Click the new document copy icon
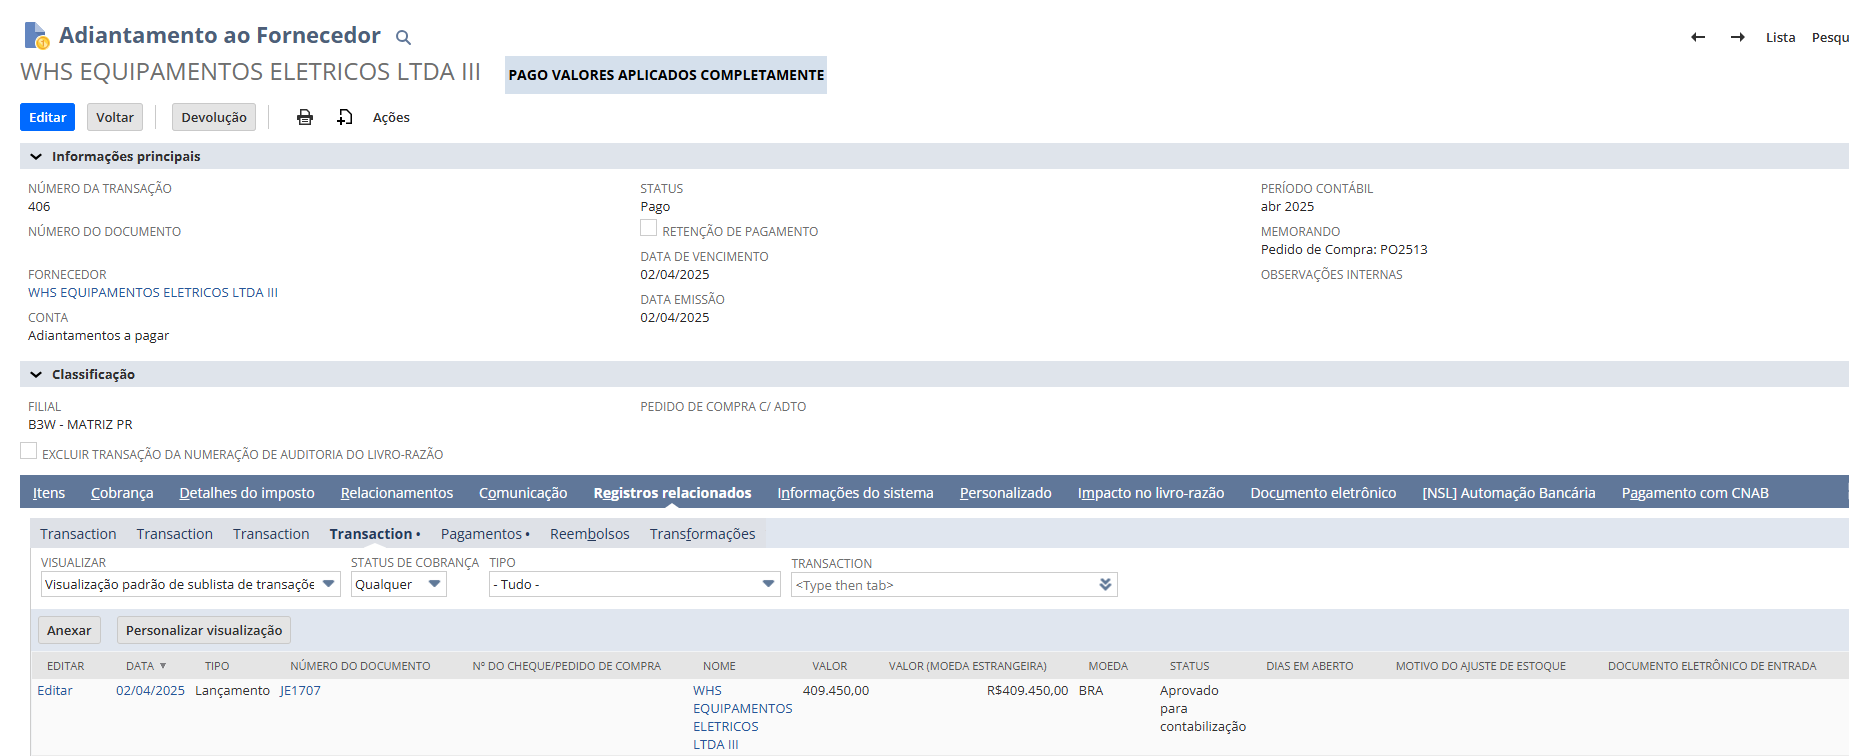Image resolution: width=1849 pixels, height=756 pixels. point(345,117)
